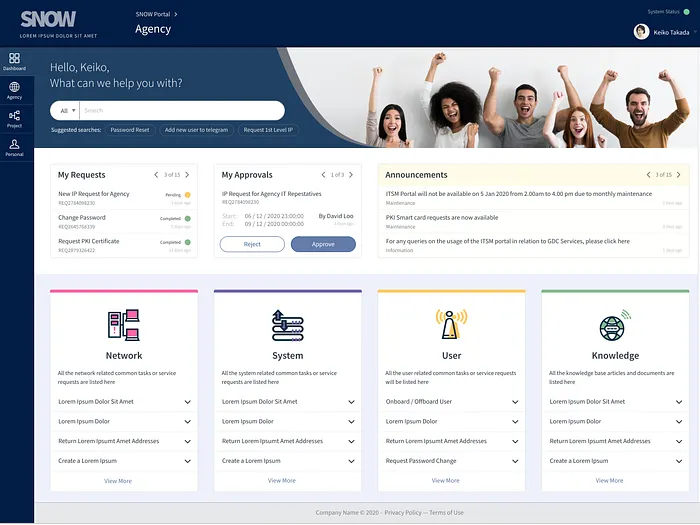Go to previous page in My Approvals
This screenshot has height=525, width=700.
[x=323, y=175]
